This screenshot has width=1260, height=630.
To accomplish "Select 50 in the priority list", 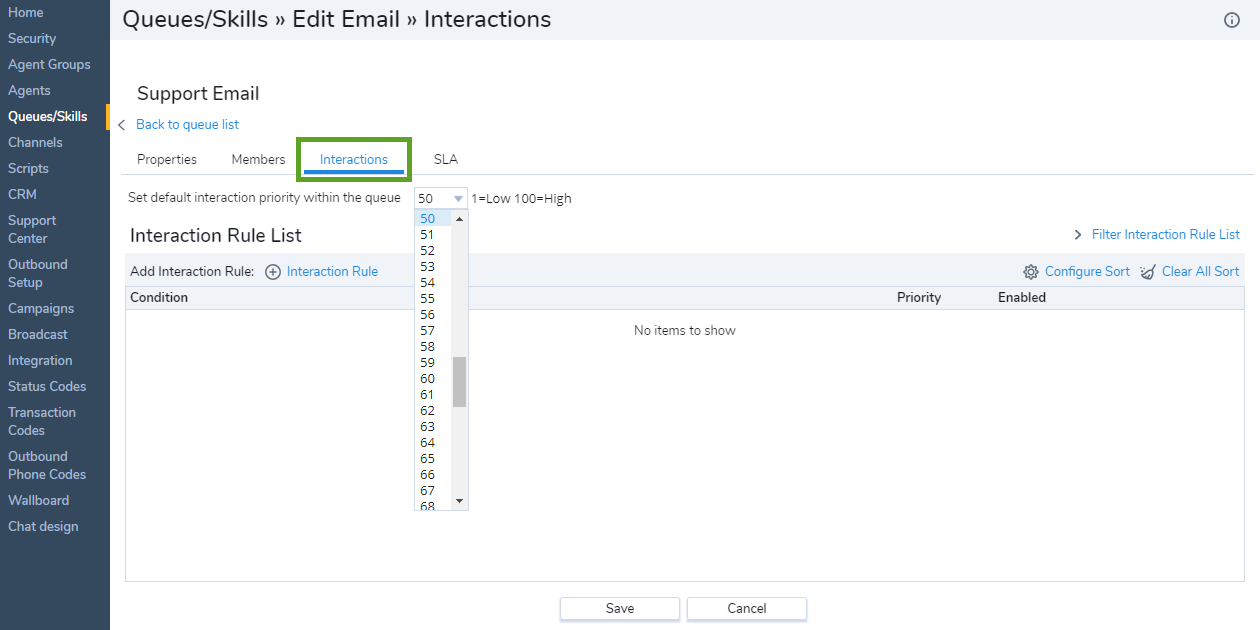I will 433,218.
